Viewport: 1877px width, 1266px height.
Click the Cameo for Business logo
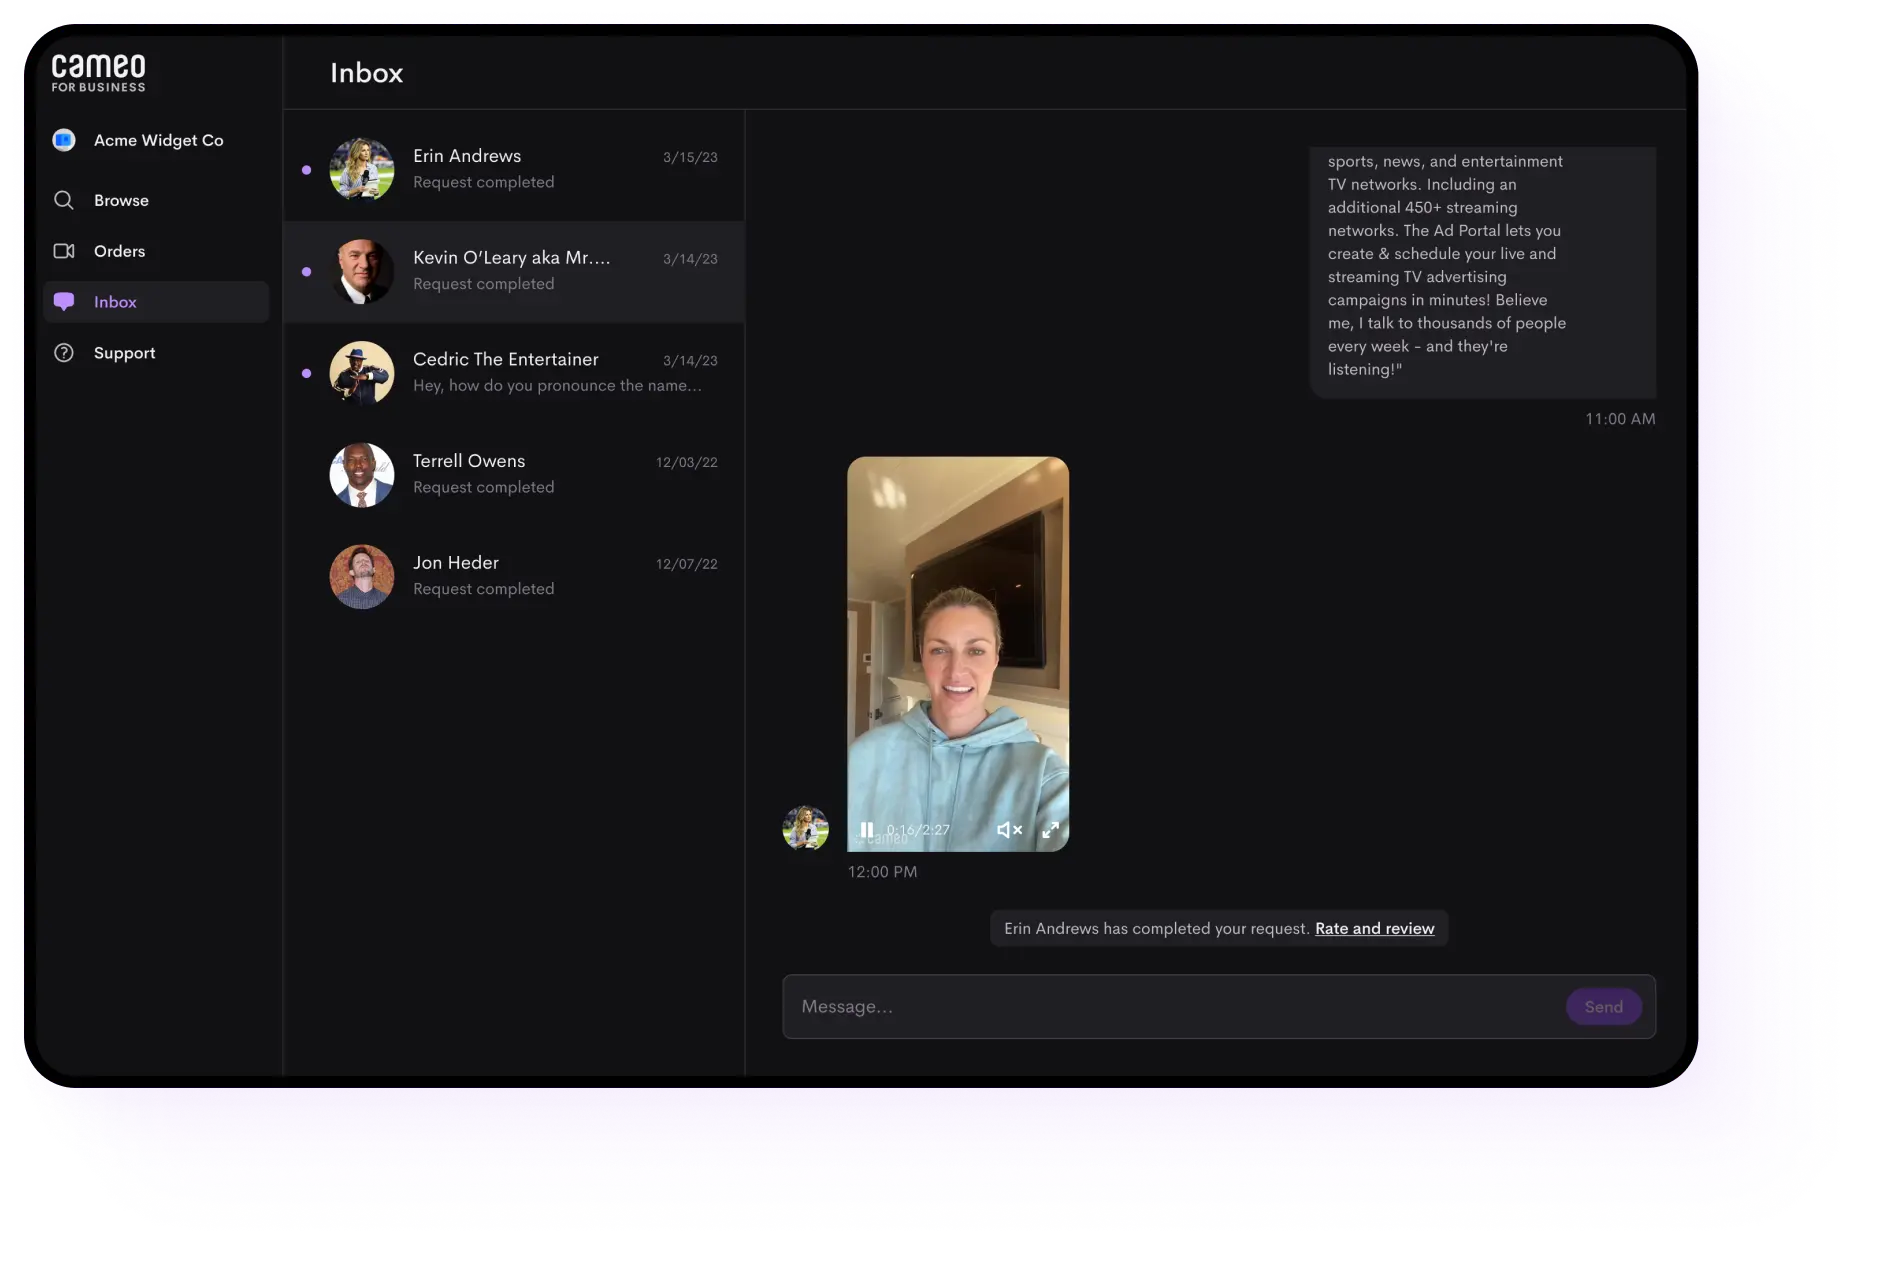(98, 73)
